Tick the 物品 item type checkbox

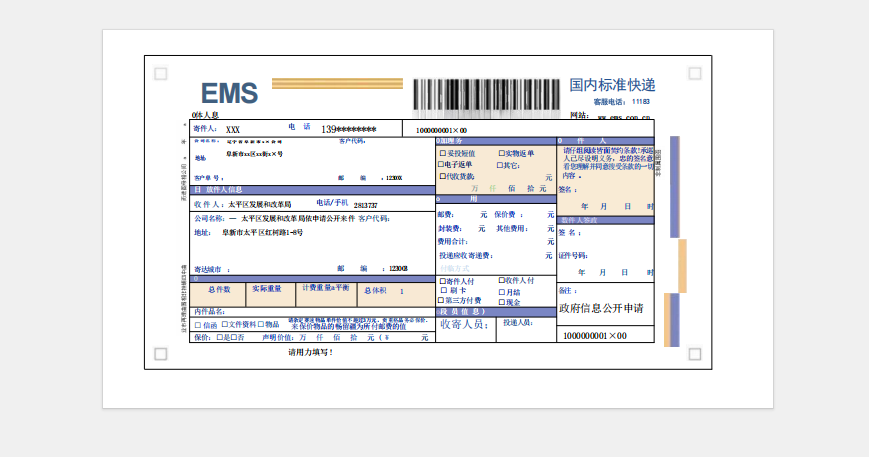[x=261, y=324]
